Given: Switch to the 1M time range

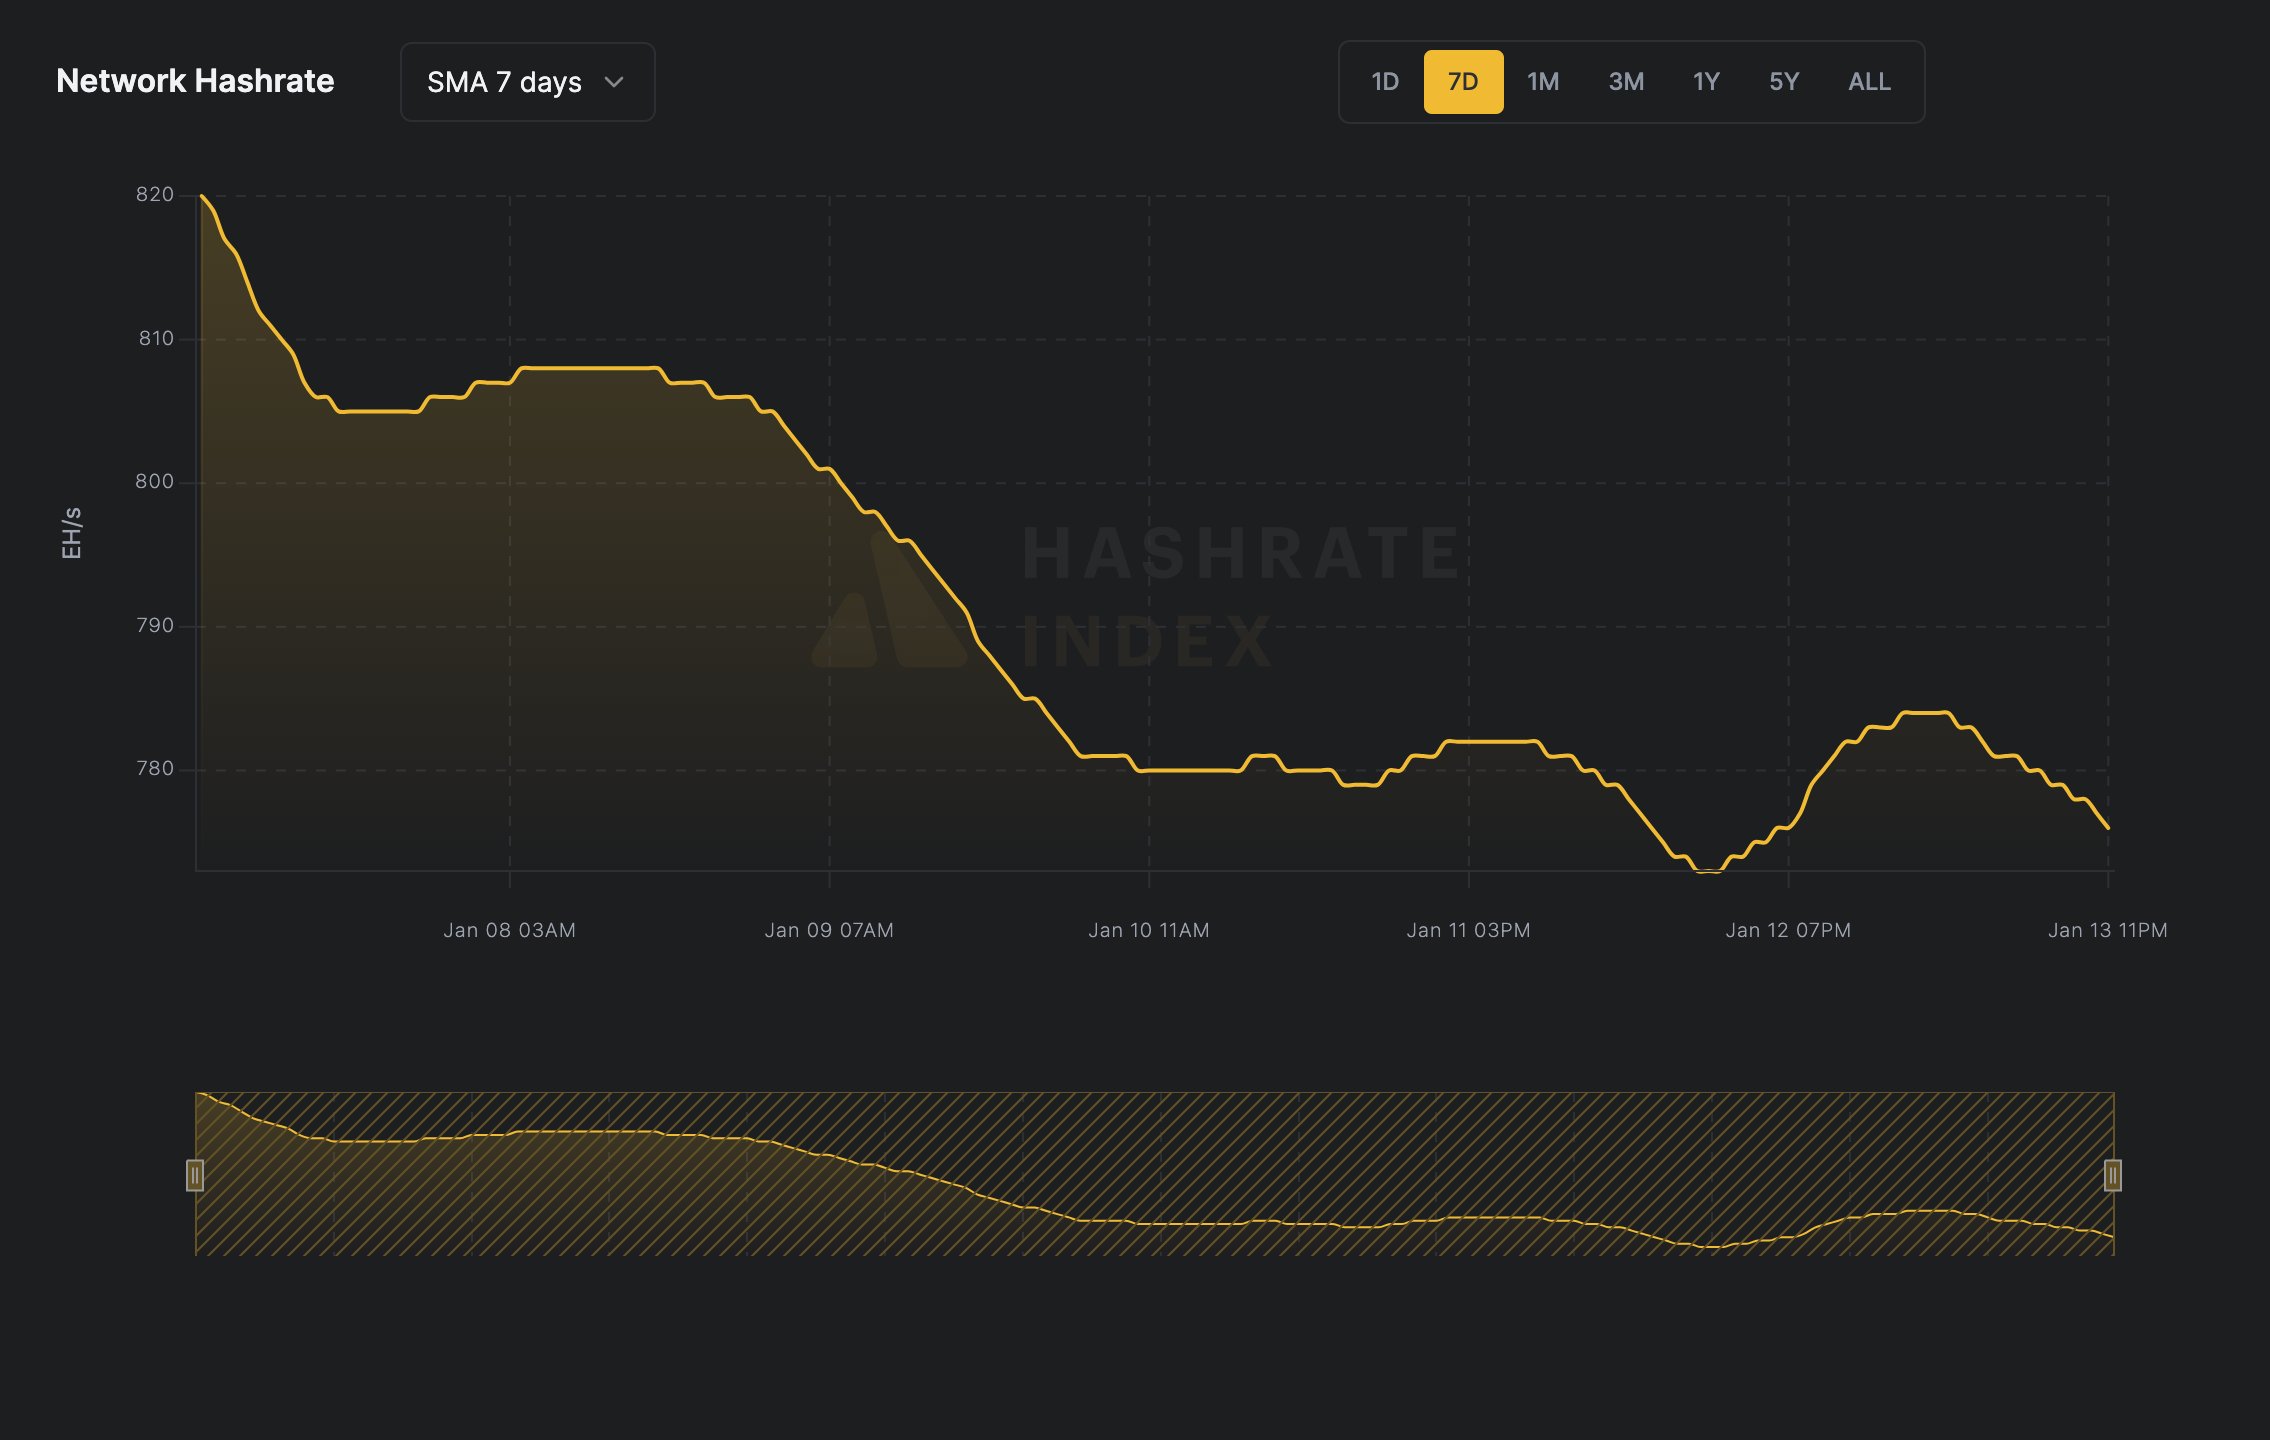Looking at the screenshot, I should (x=1543, y=82).
